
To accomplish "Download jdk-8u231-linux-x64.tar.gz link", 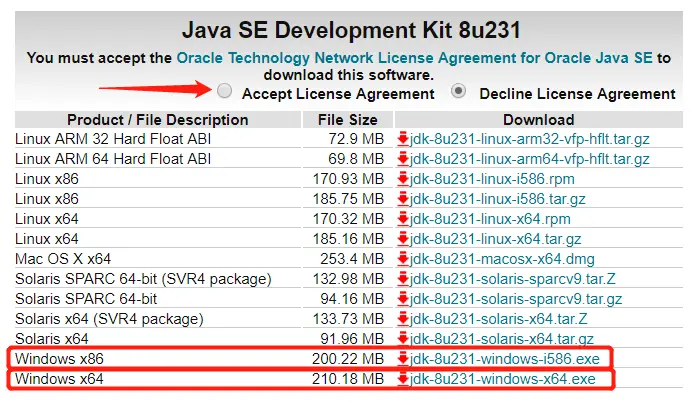I will point(496,239).
